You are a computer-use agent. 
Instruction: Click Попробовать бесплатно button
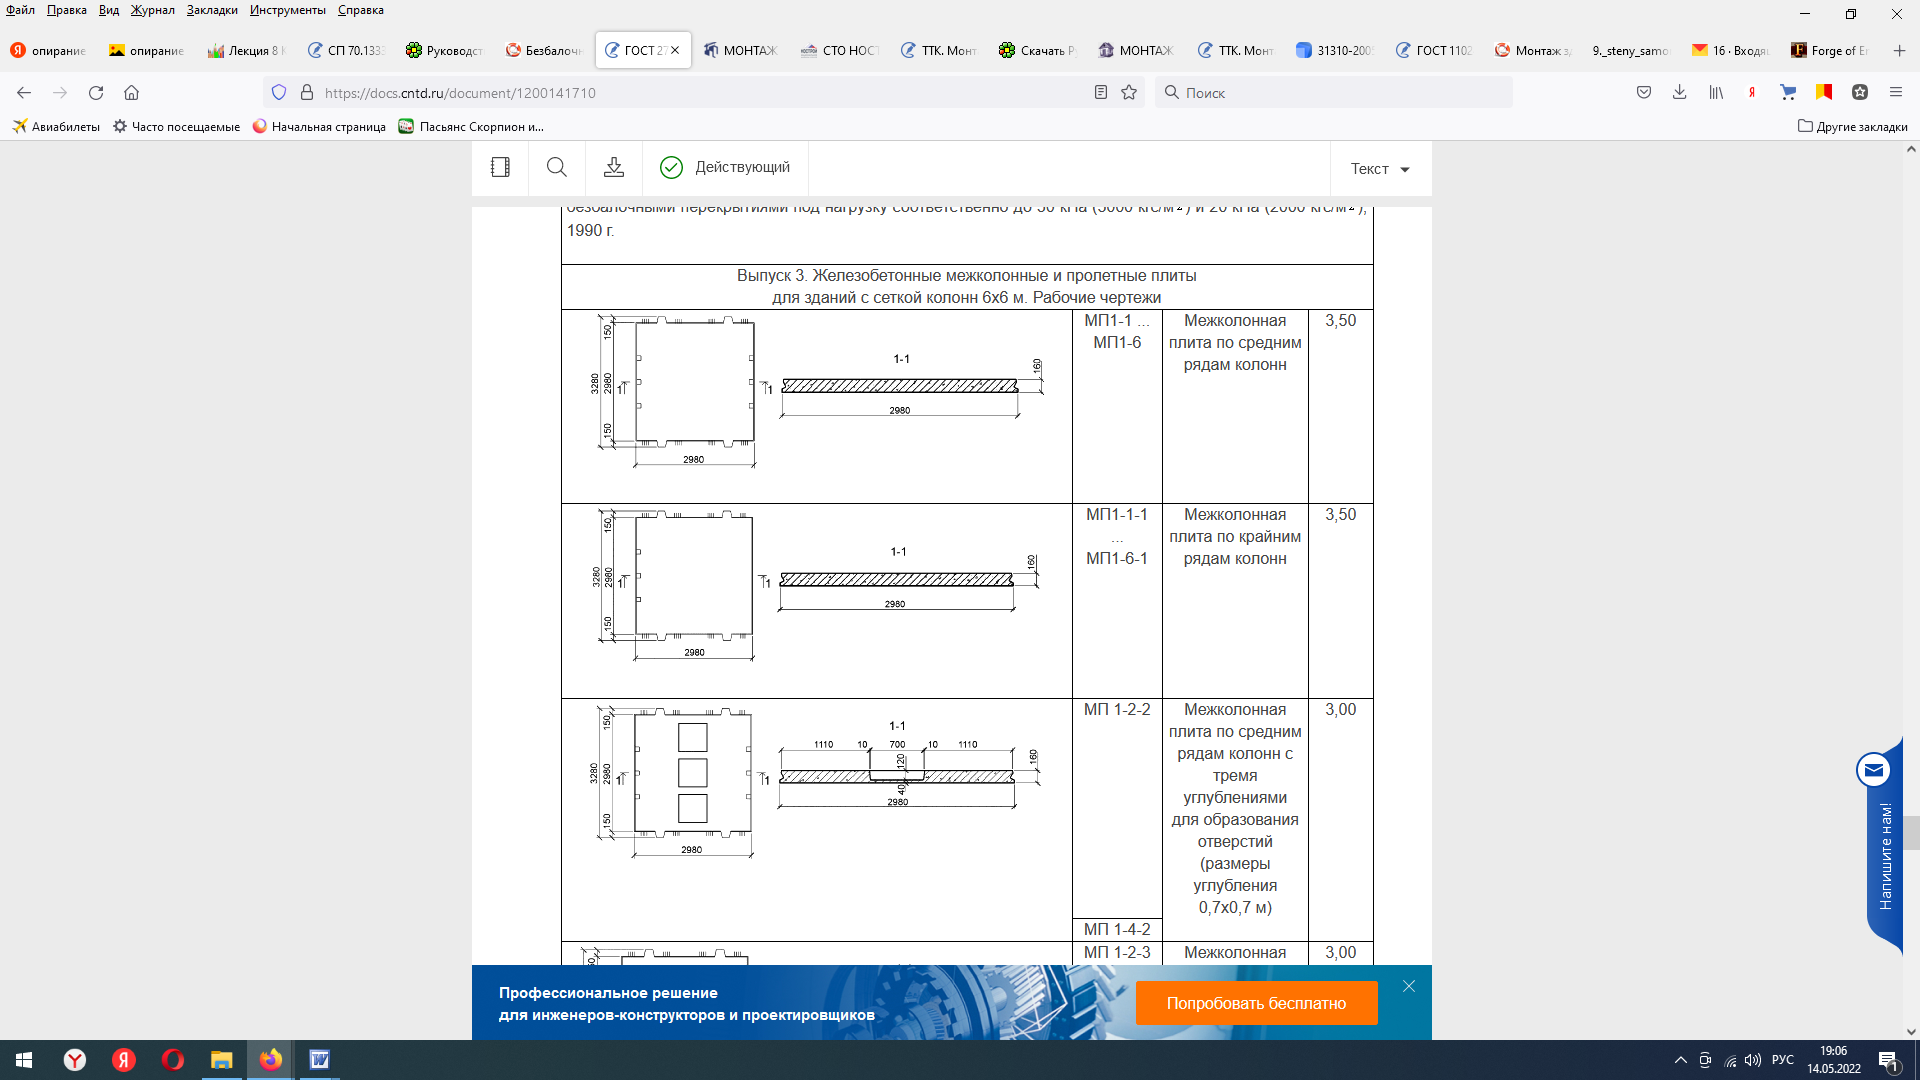1256,1003
